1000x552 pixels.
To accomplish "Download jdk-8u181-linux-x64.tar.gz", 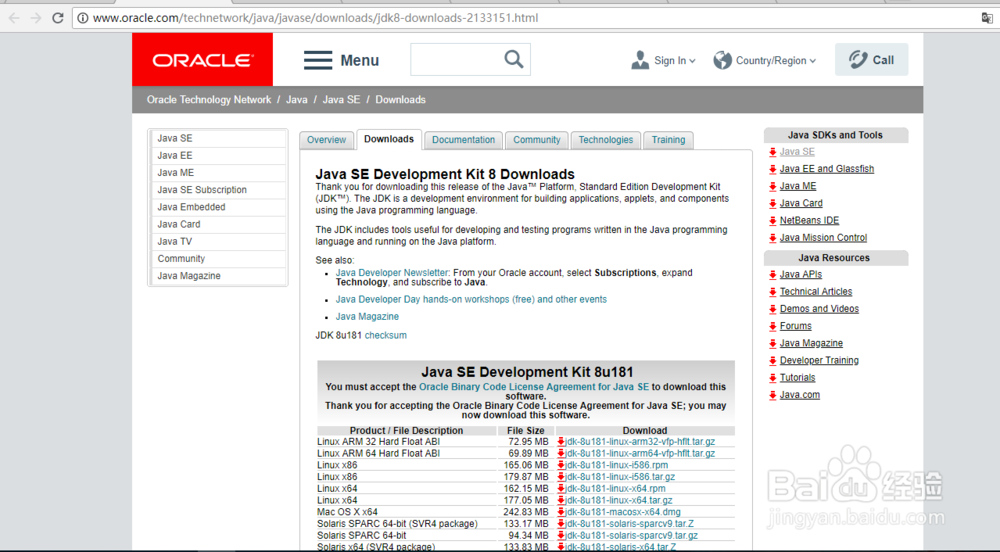I will coord(619,500).
